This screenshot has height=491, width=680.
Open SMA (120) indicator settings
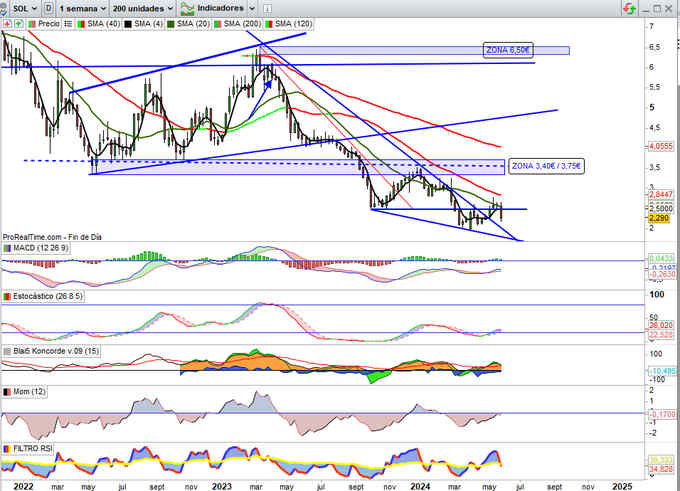[293, 23]
